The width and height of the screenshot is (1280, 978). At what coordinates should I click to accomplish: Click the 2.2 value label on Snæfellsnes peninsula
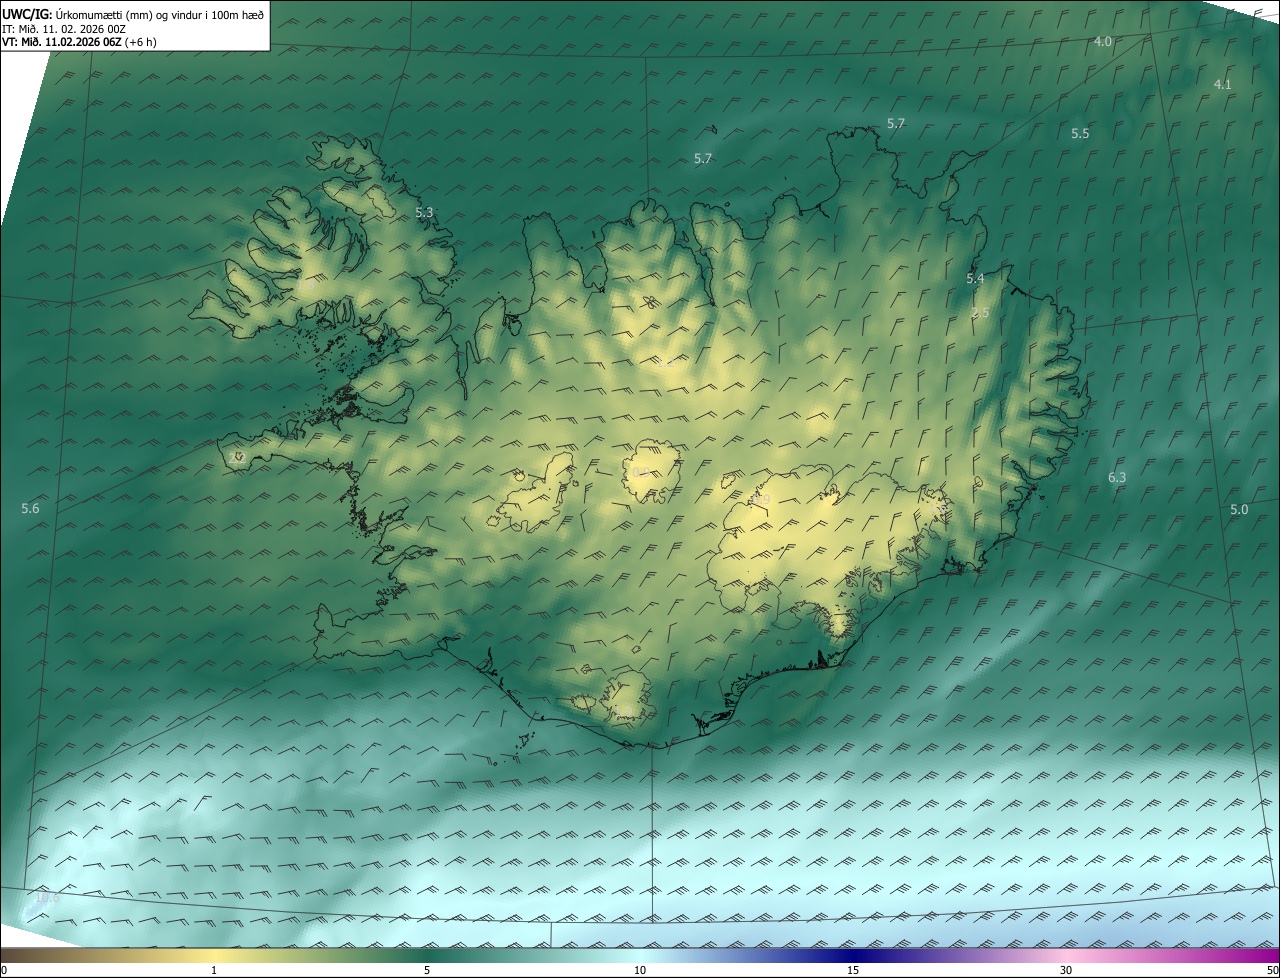238,457
